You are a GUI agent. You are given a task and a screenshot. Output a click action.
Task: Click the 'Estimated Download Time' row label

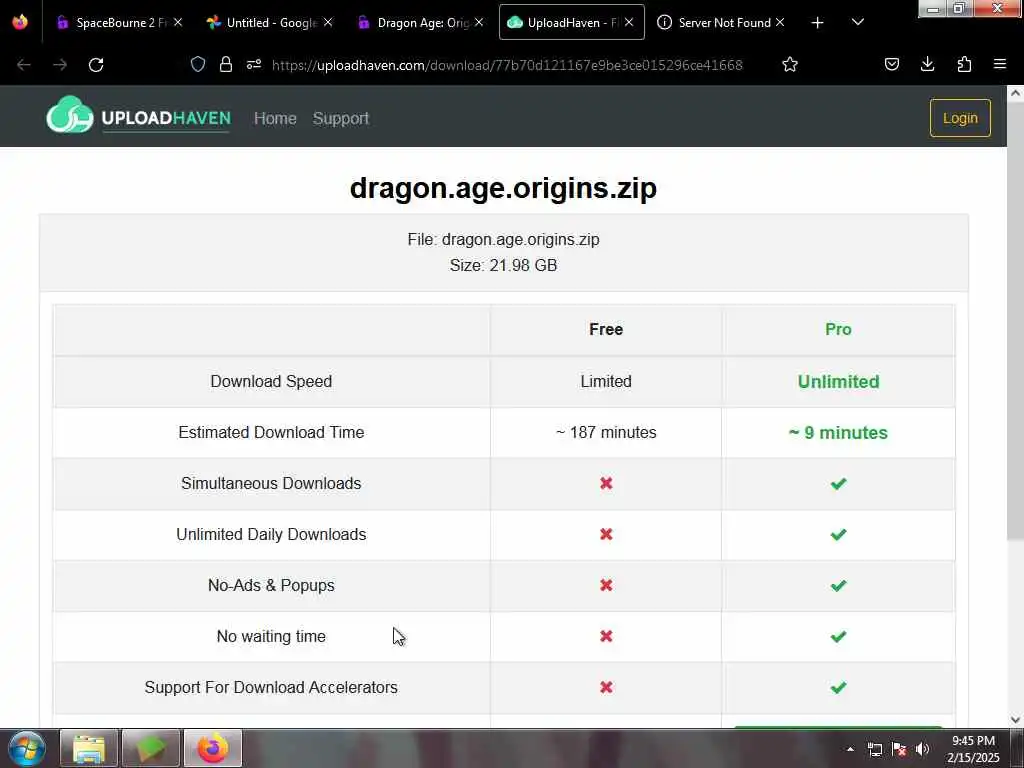click(271, 432)
